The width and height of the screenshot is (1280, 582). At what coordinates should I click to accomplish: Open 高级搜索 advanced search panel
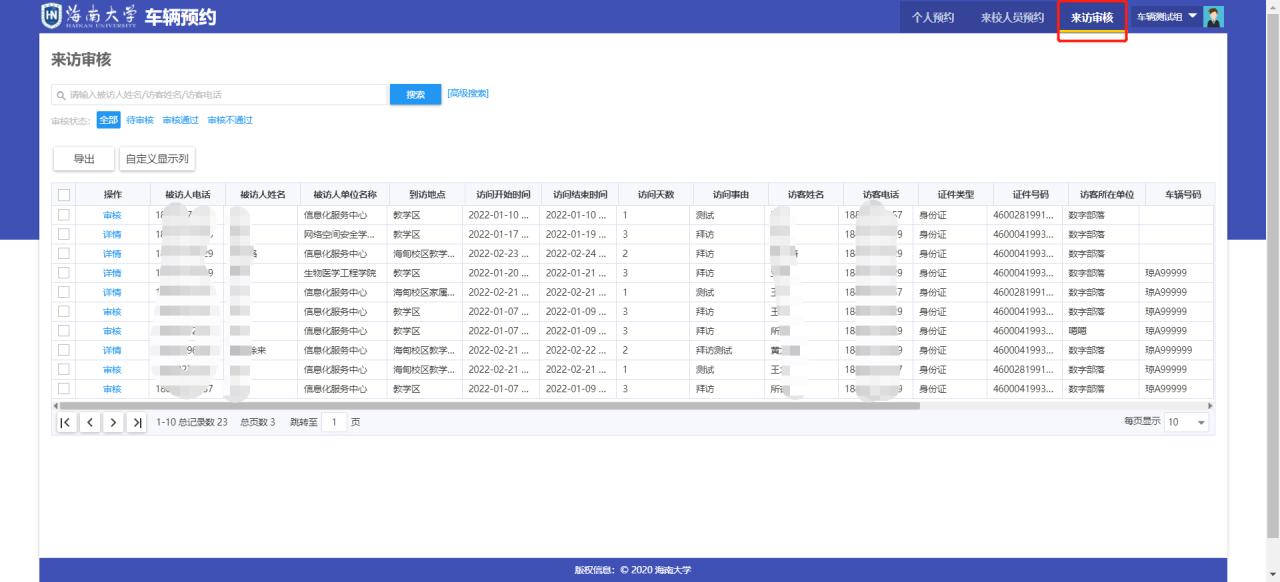[467, 94]
